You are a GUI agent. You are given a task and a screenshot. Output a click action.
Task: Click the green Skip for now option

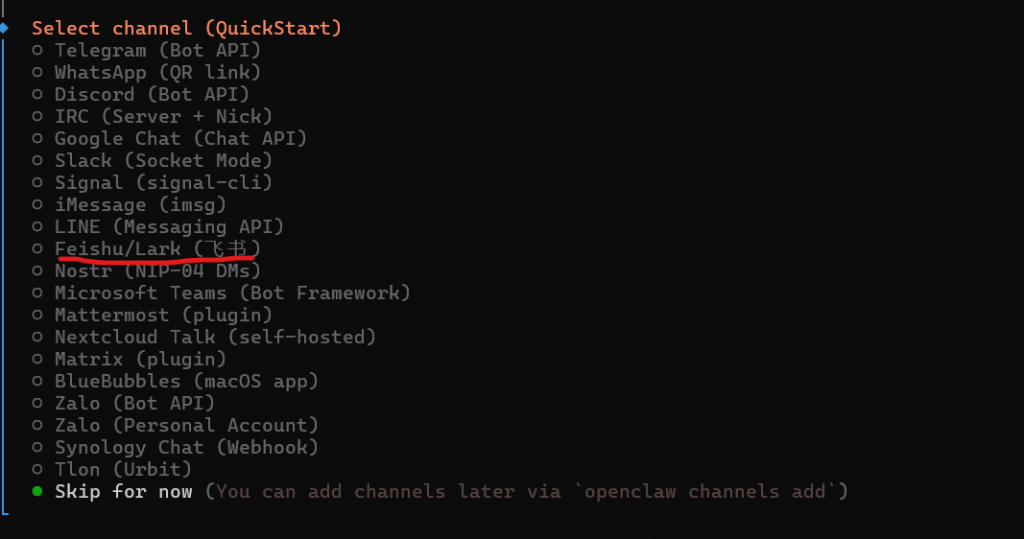click(x=123, y=491)
